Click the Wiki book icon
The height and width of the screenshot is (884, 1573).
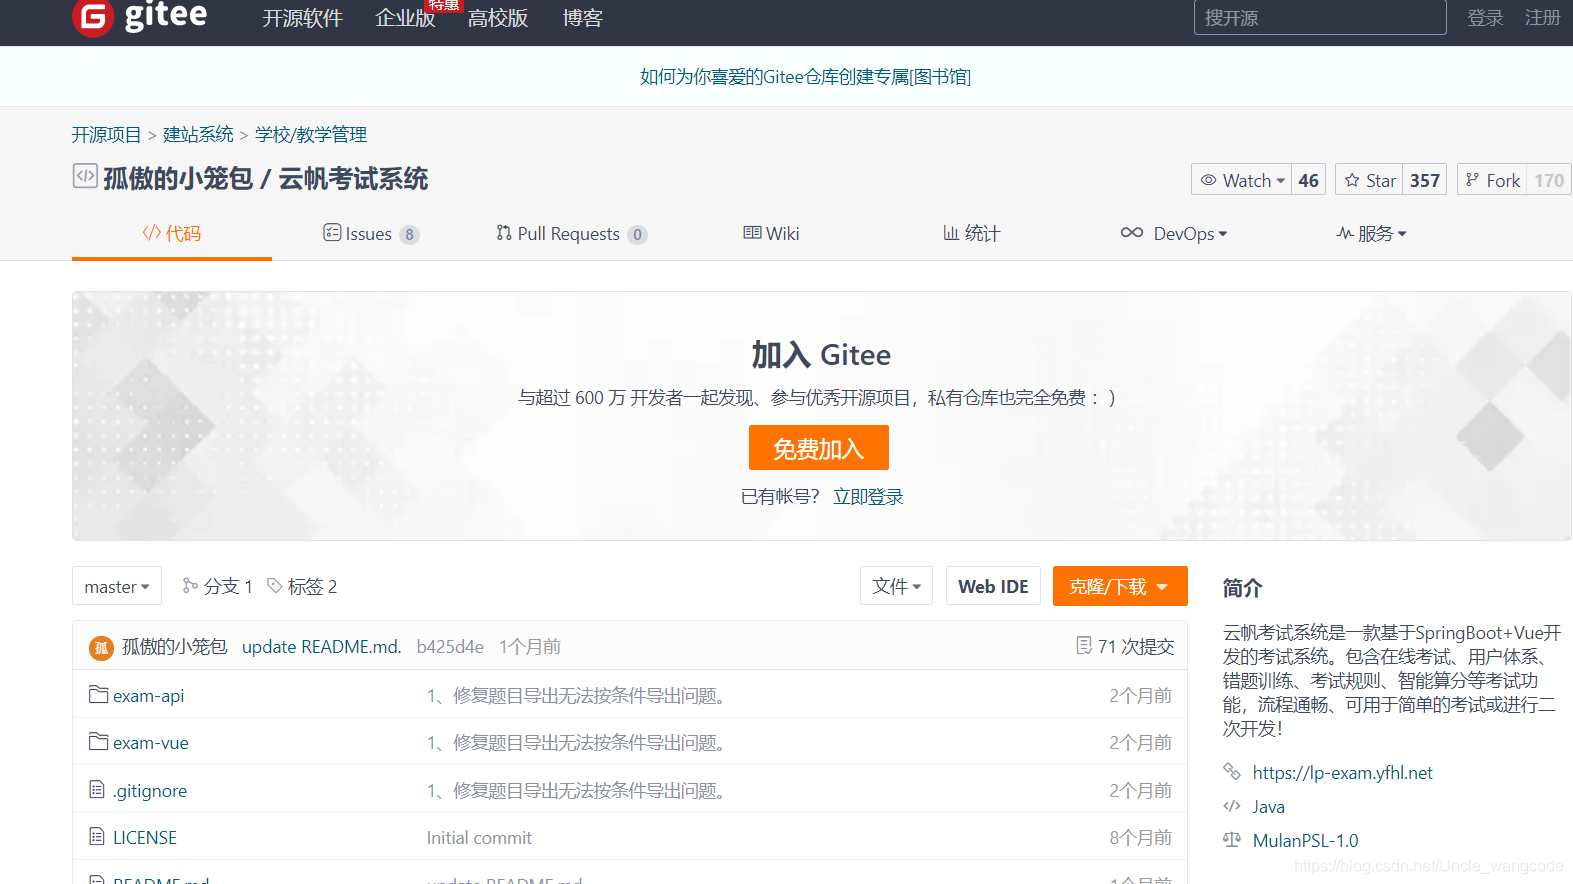[752, 233]
